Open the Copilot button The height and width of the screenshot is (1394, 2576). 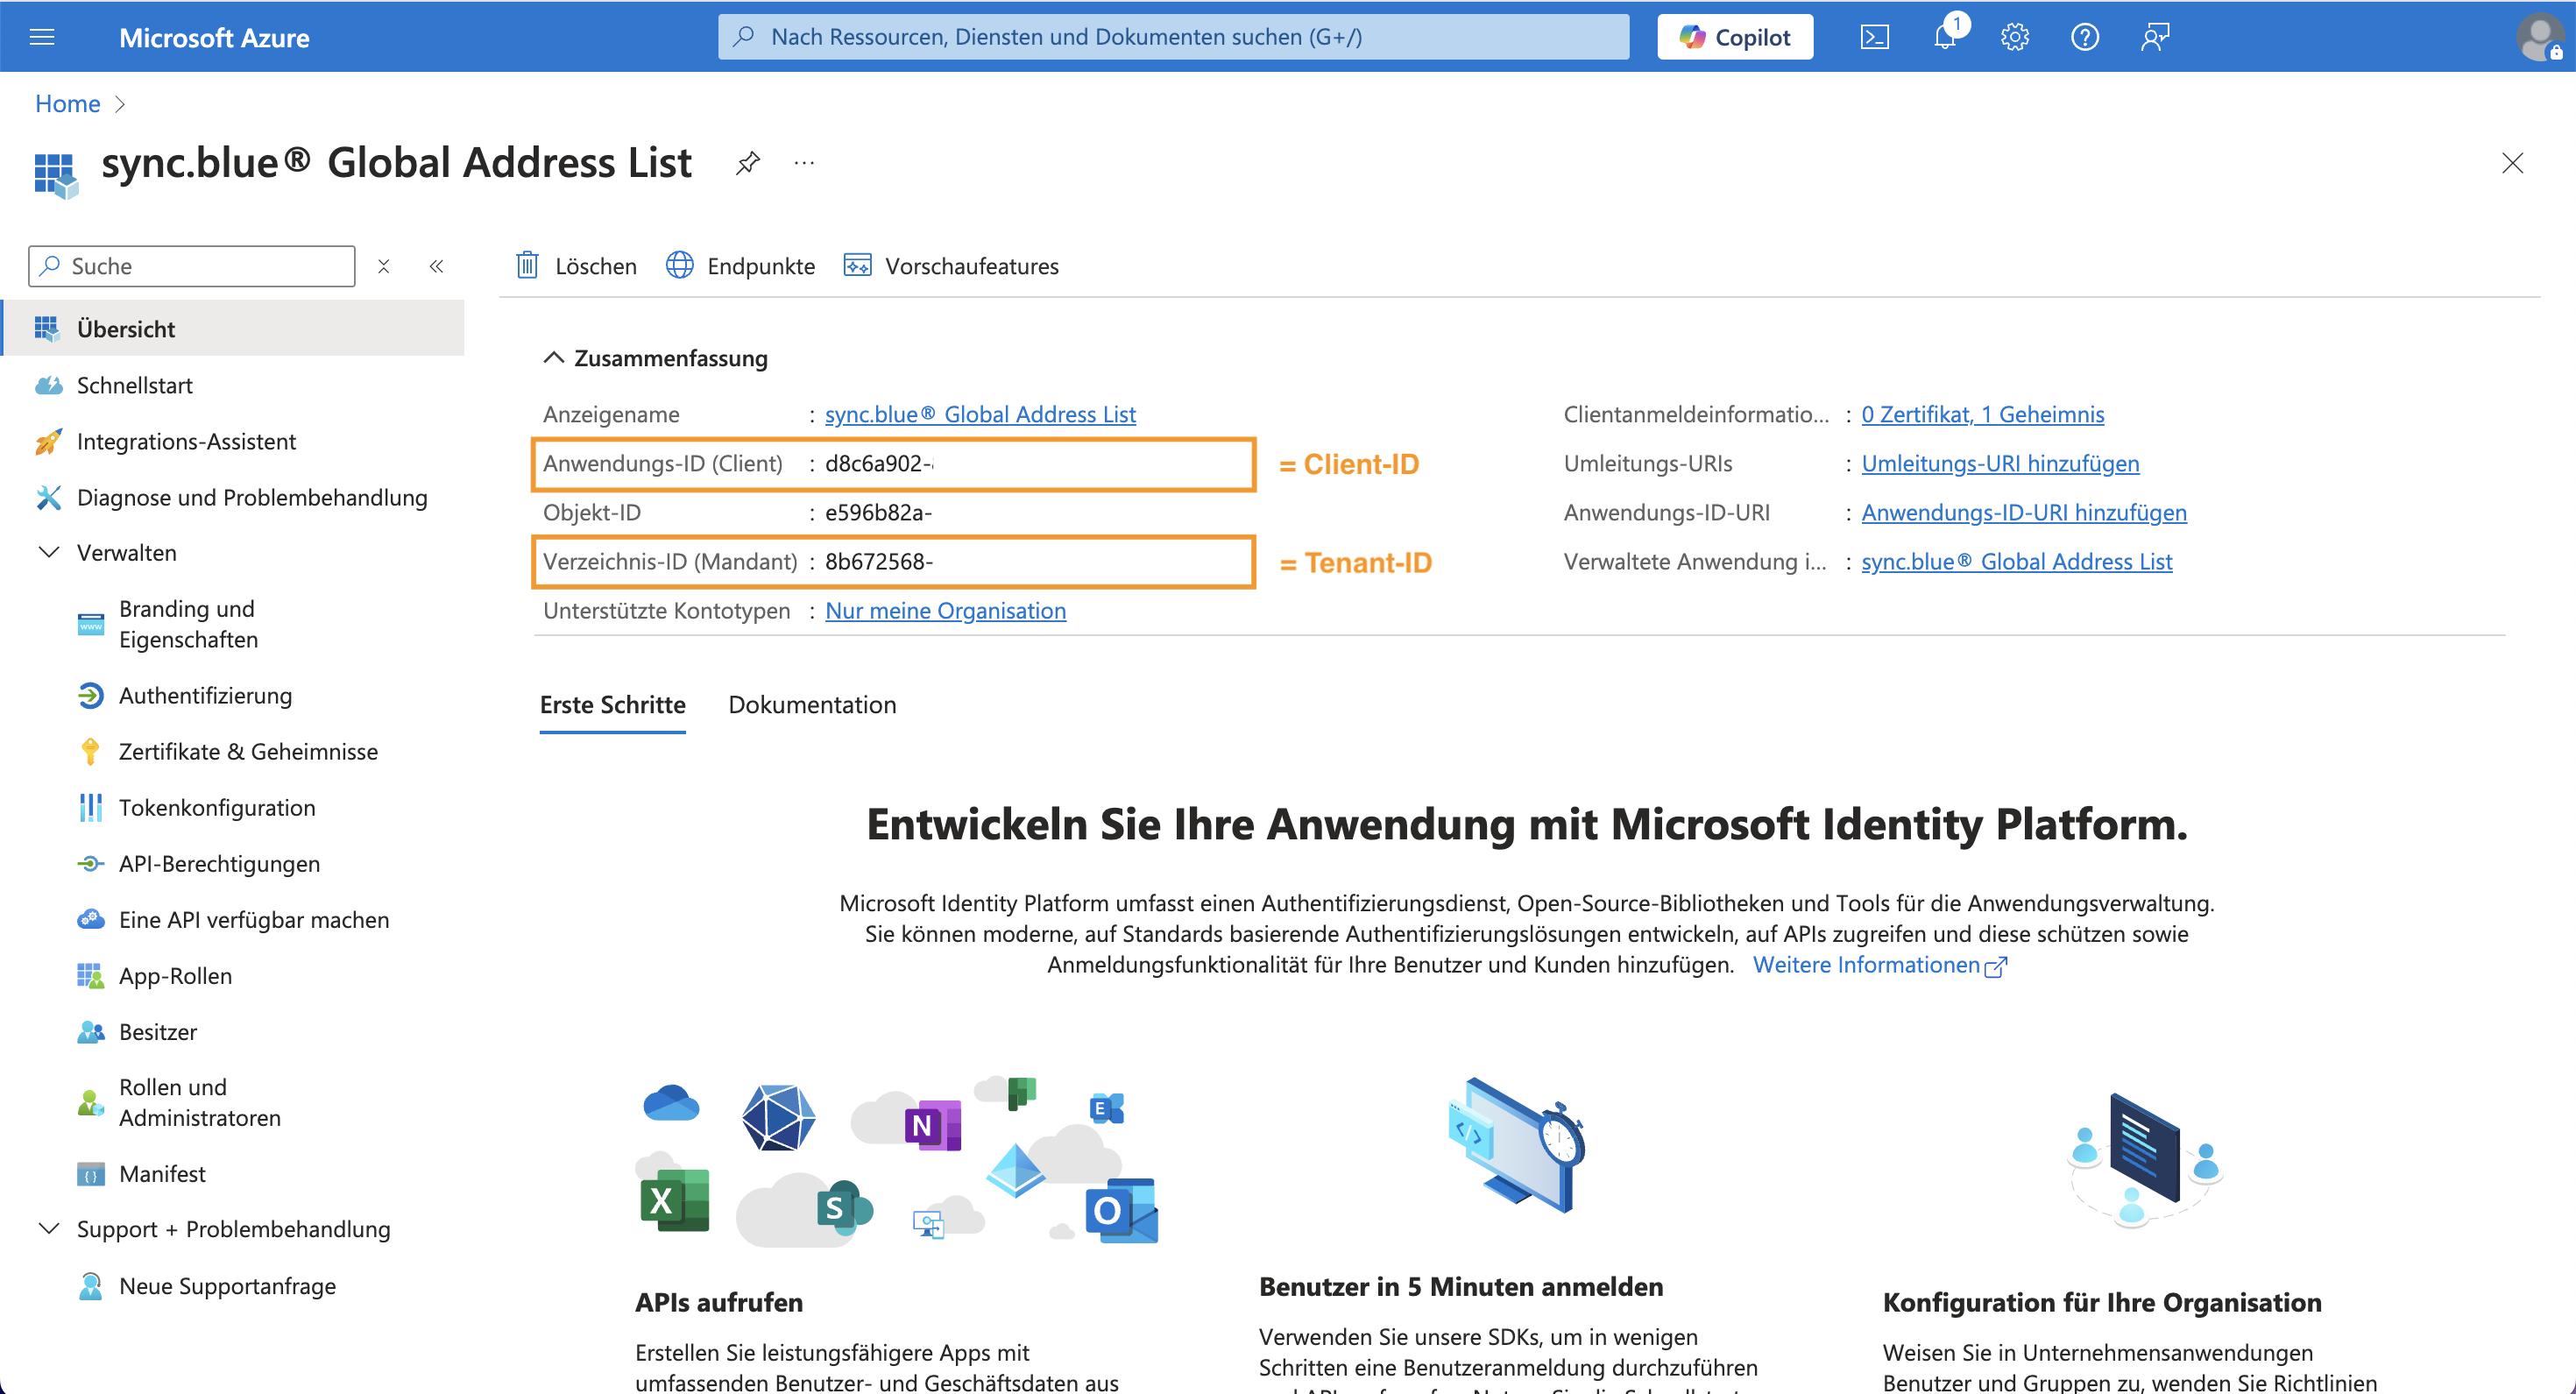tap(1734, 37)
